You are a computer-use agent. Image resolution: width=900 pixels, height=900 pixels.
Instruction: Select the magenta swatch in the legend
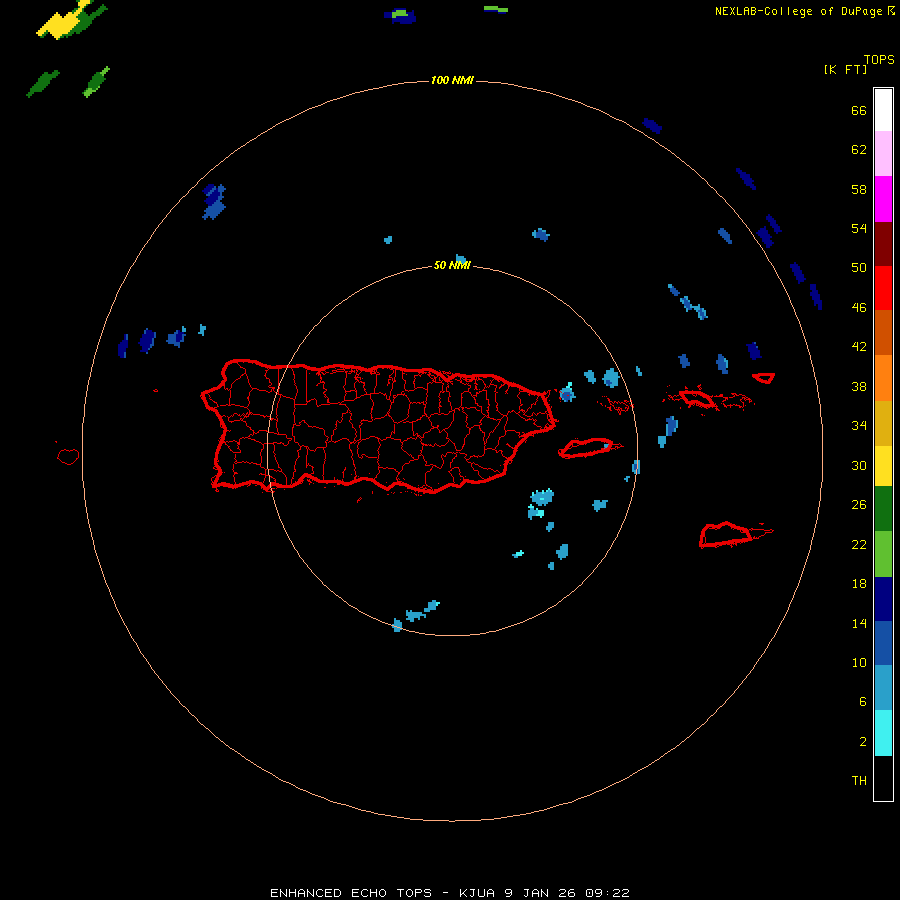click(883, 199)
